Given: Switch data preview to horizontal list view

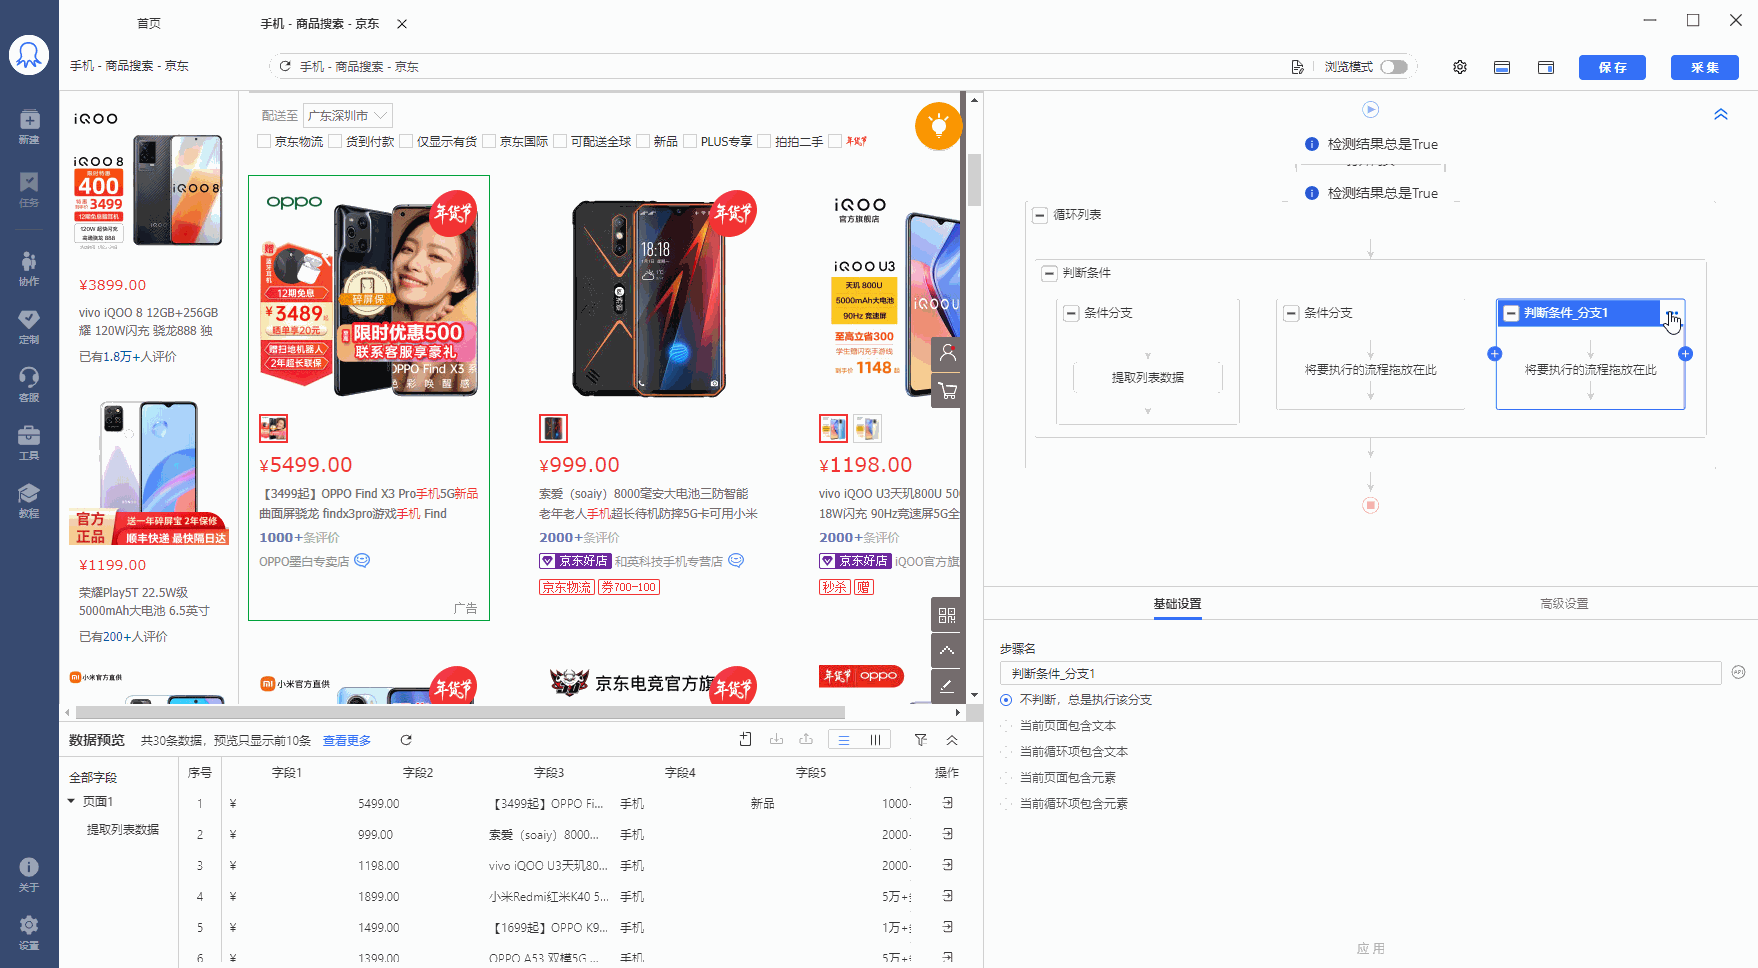Looking at the screenshot, I should (x=844, y=740).
